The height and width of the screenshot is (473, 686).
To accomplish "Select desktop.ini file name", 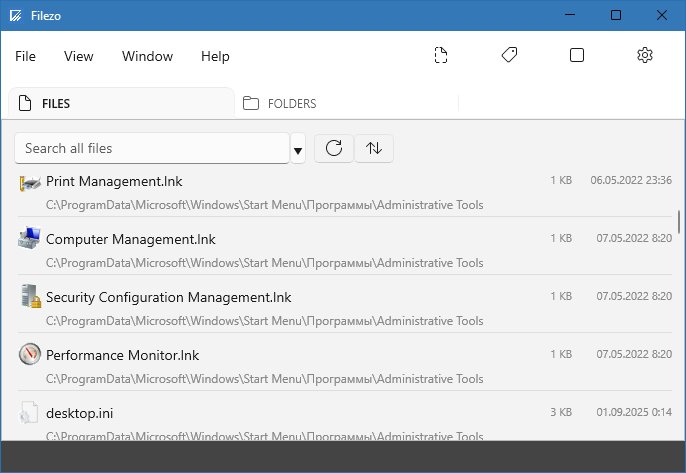I will coord(80,413).
